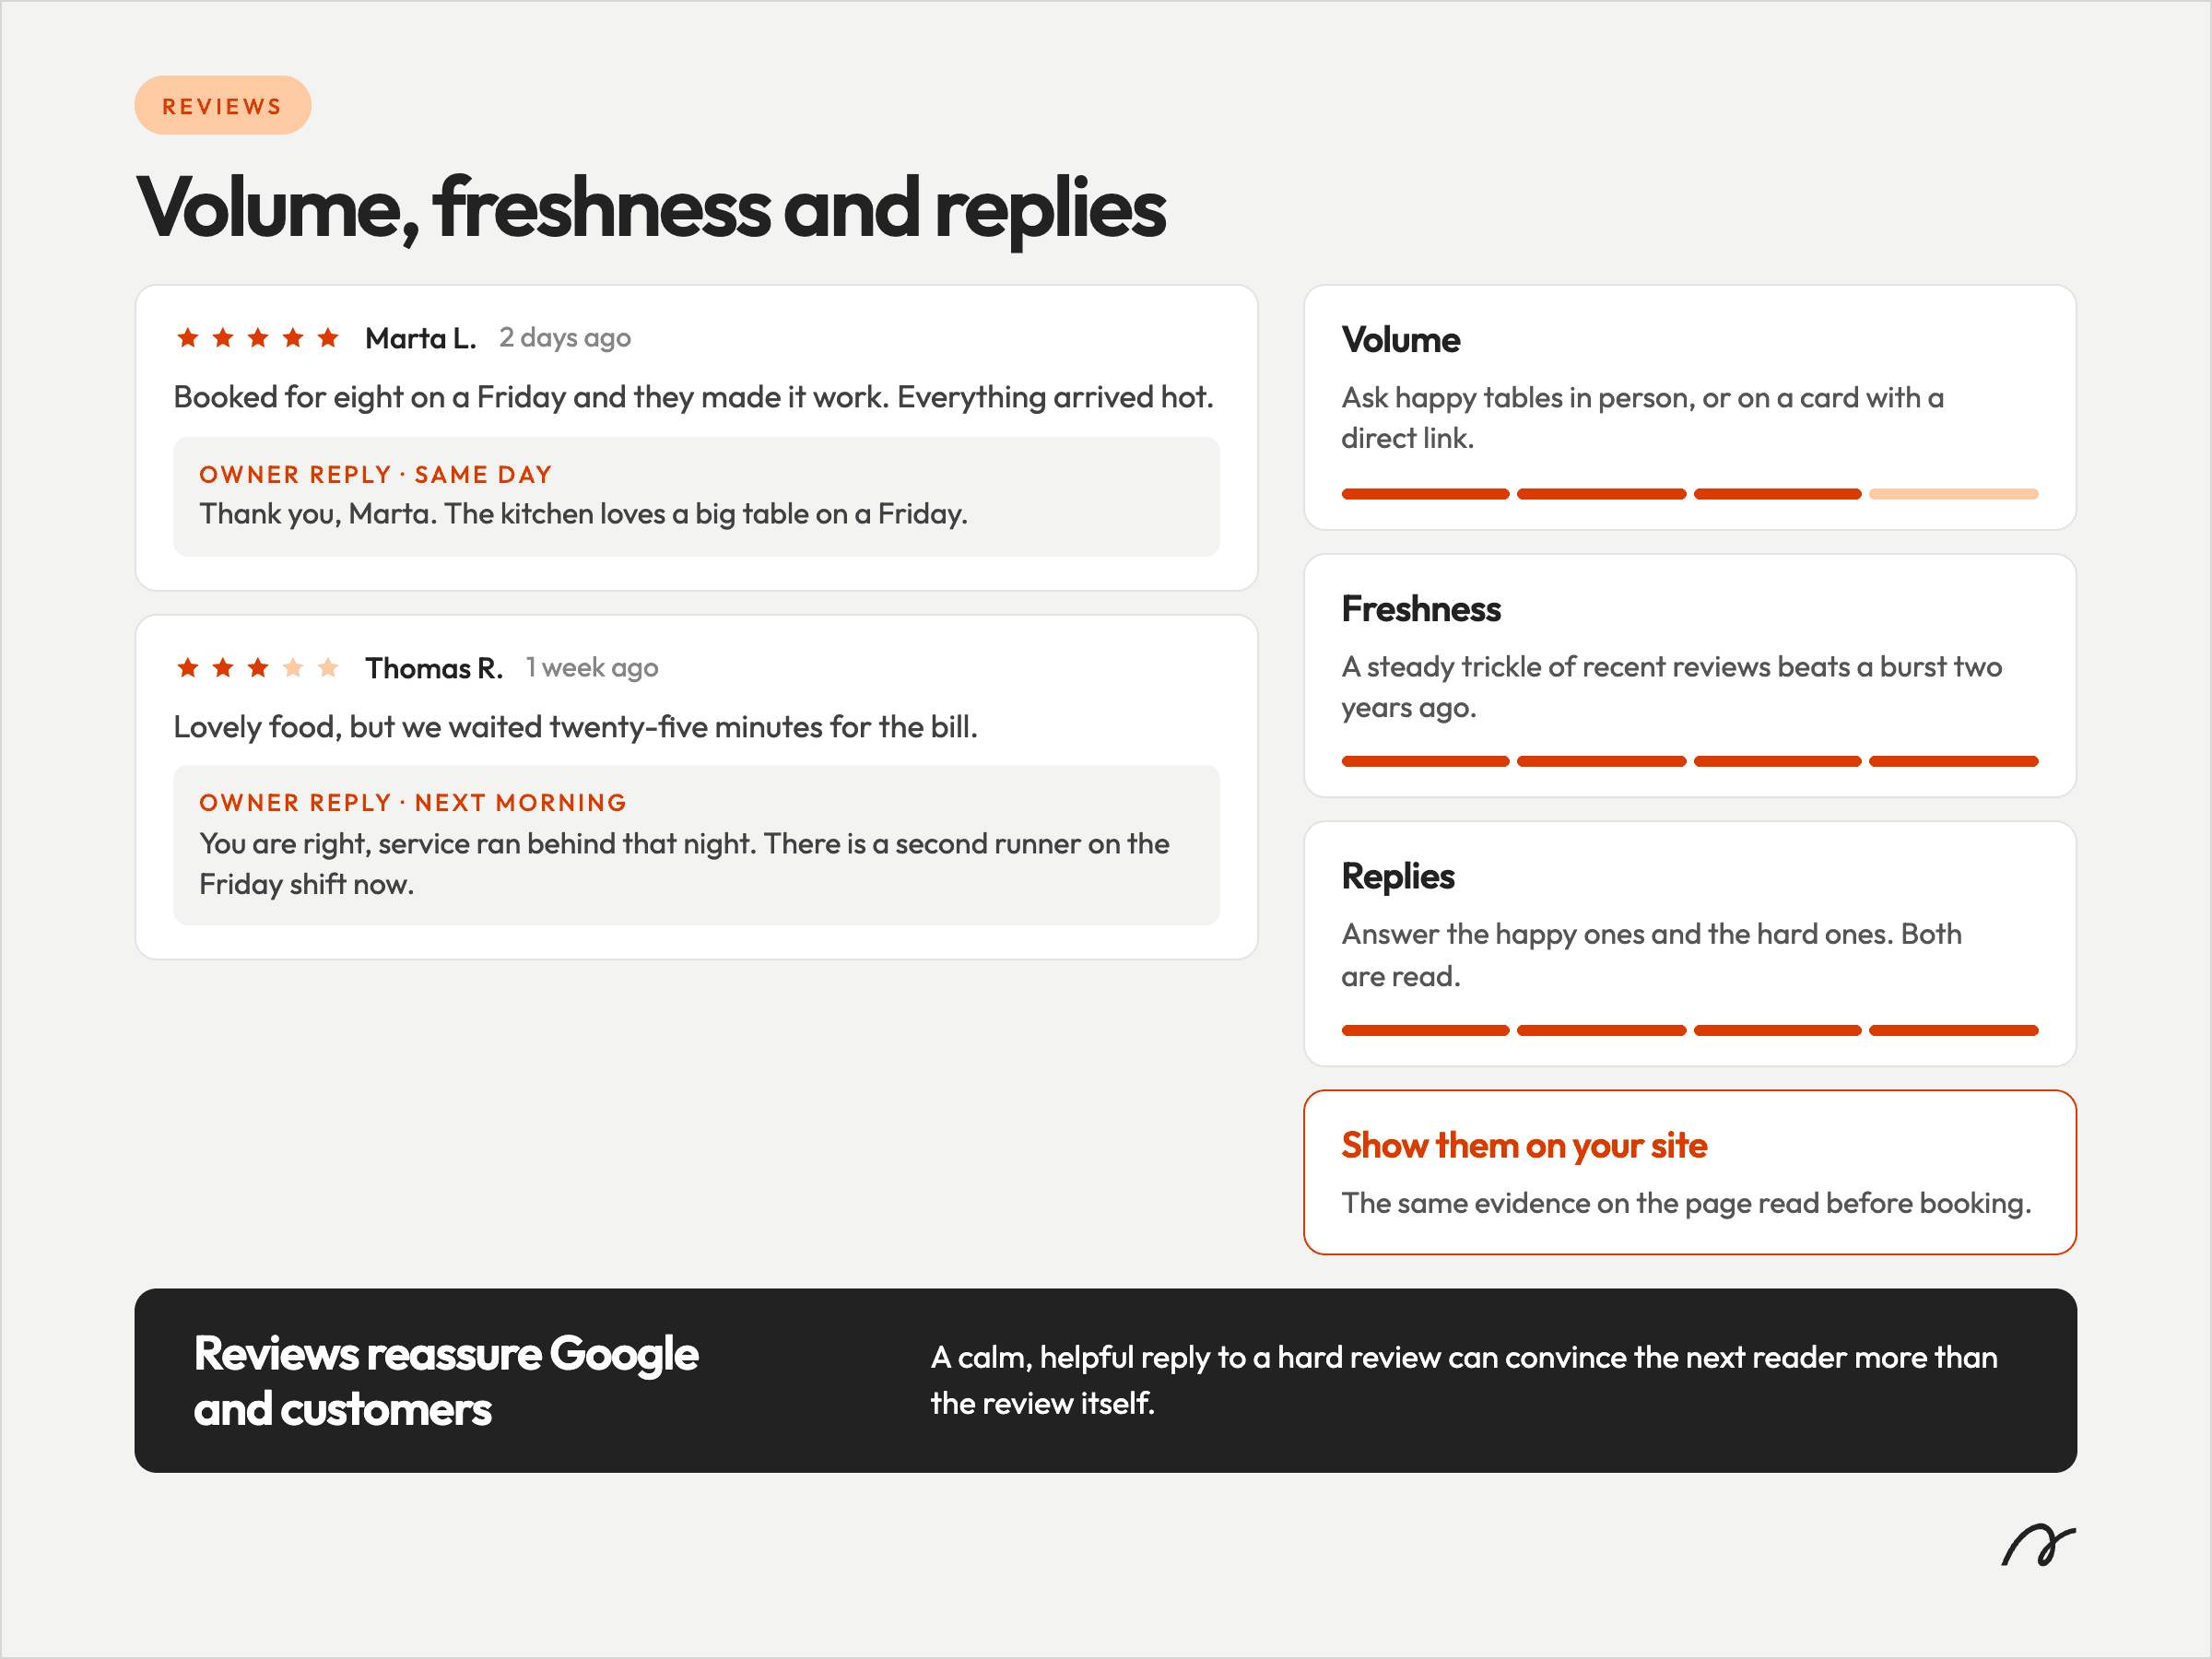
Task: Click the fifth star on Marta's review
Action: 328,338
